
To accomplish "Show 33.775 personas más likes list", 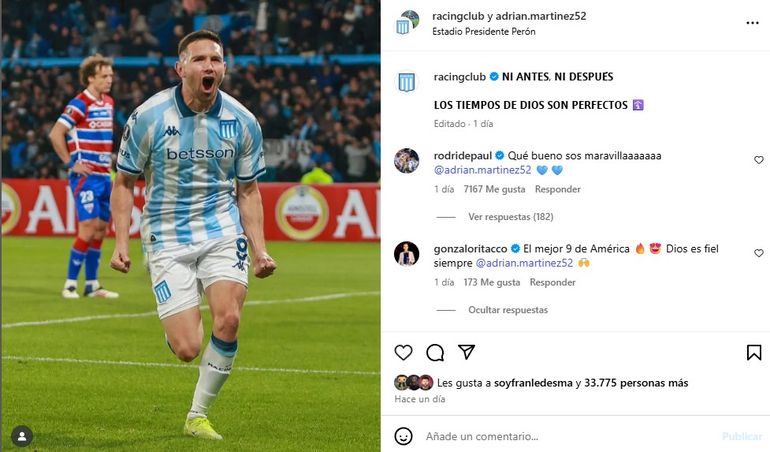I will click(636, 383).
